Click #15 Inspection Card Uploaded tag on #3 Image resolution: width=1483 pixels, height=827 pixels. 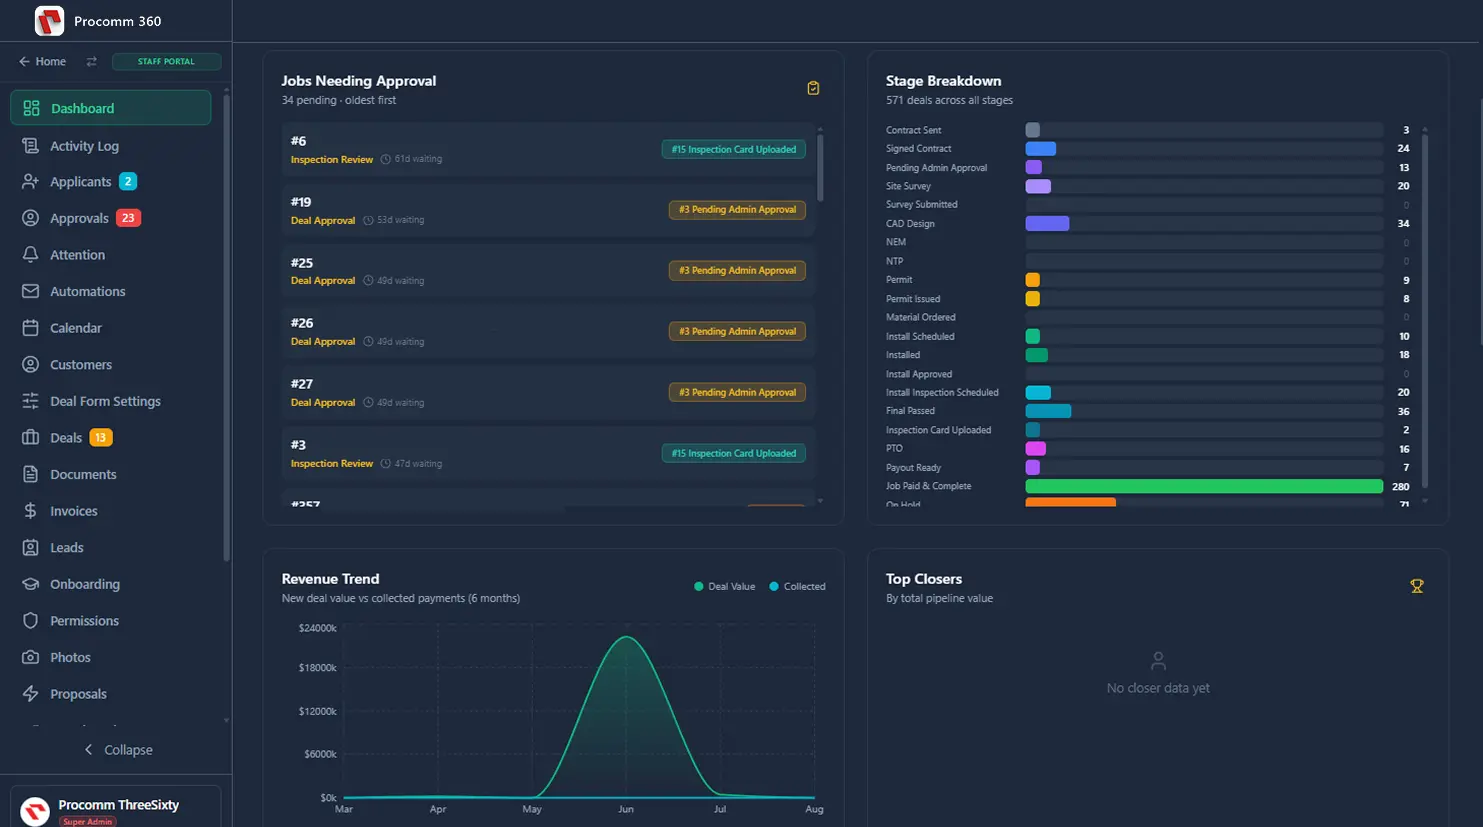point(733,453)
